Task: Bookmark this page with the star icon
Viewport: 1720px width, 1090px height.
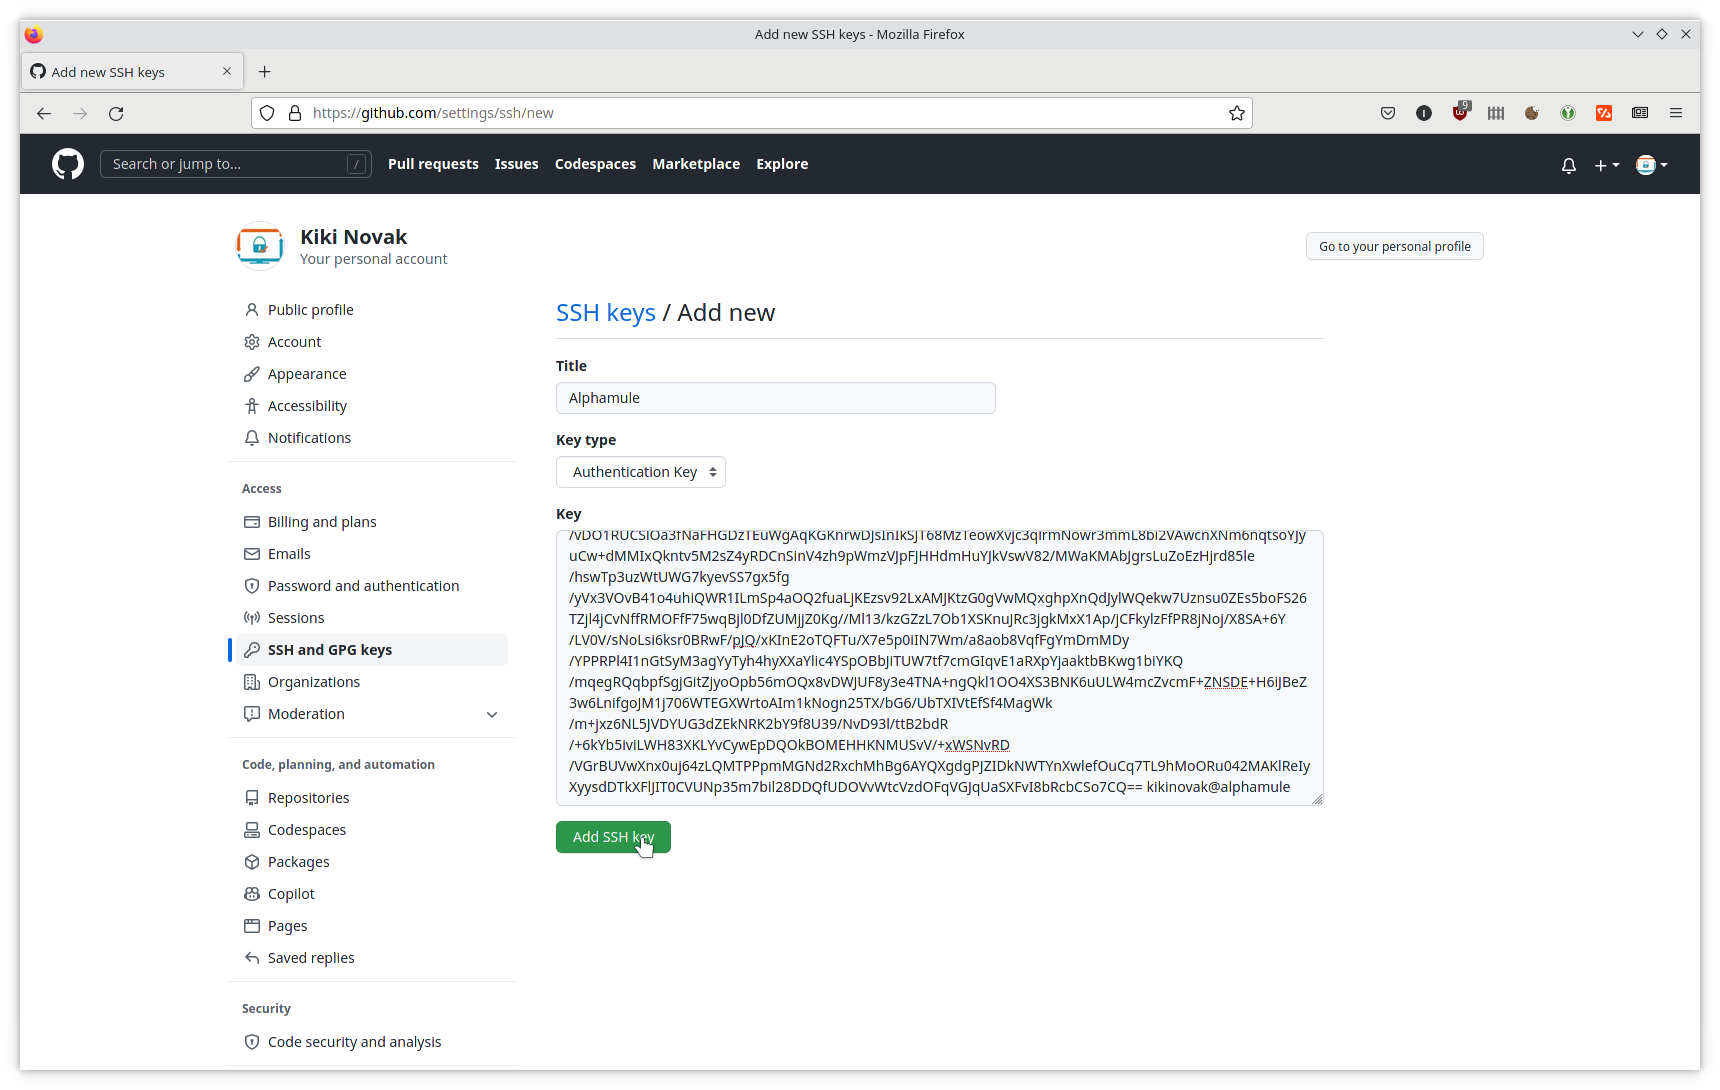Action: [1236, 113]
